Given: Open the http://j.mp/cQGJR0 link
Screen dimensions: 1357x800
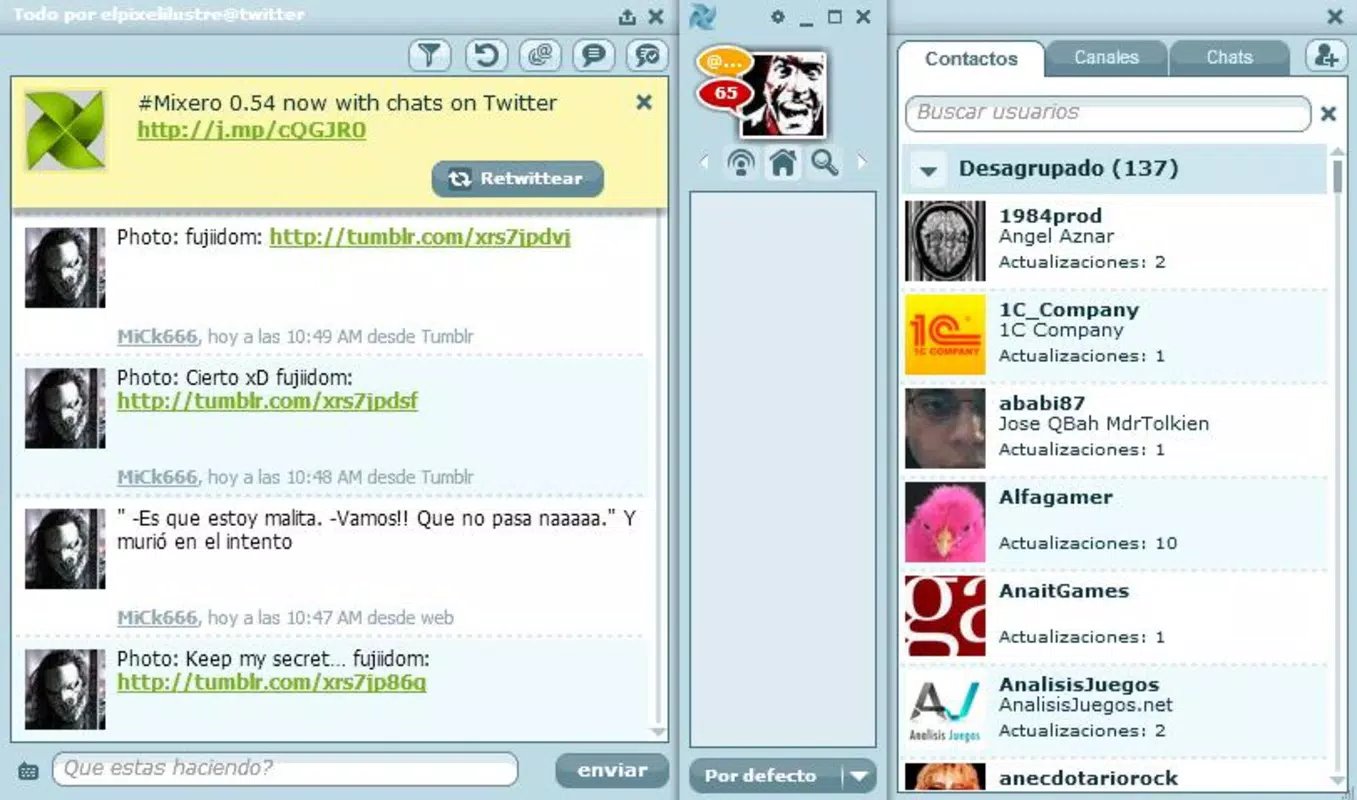Looking at the screenshot, I should pos(252,130).
